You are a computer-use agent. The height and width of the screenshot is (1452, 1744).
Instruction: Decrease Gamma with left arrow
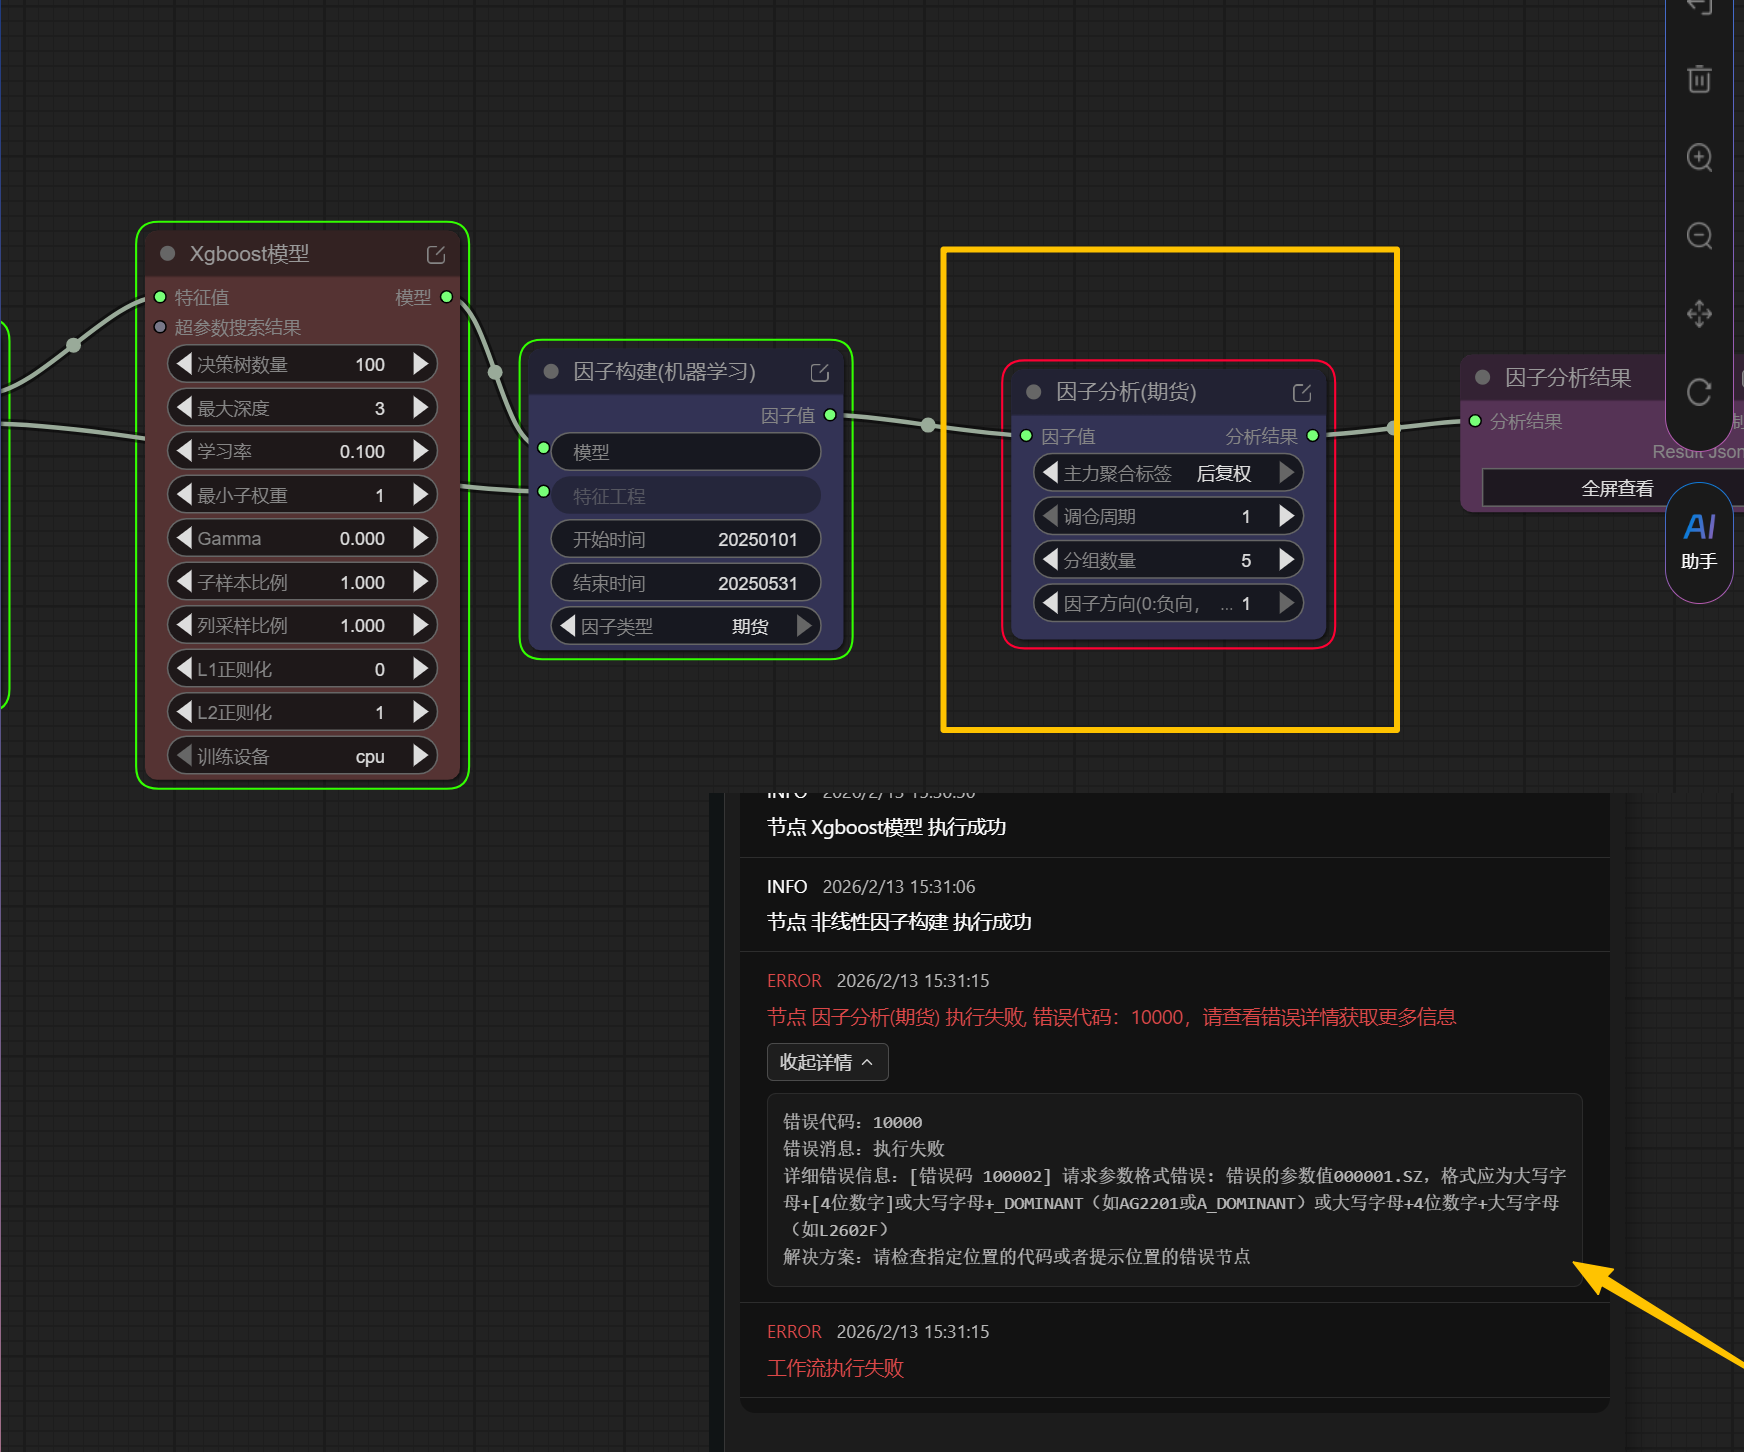[x=184, y=538]
